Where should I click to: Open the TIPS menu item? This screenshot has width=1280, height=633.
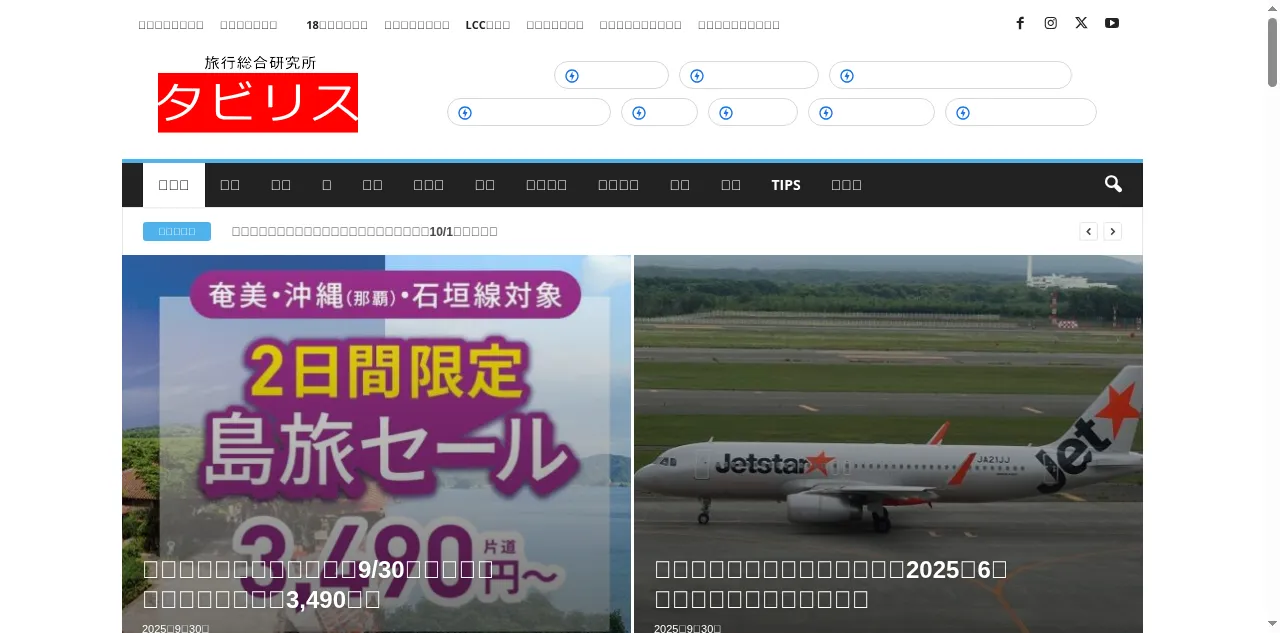click(x=786, y=185)
